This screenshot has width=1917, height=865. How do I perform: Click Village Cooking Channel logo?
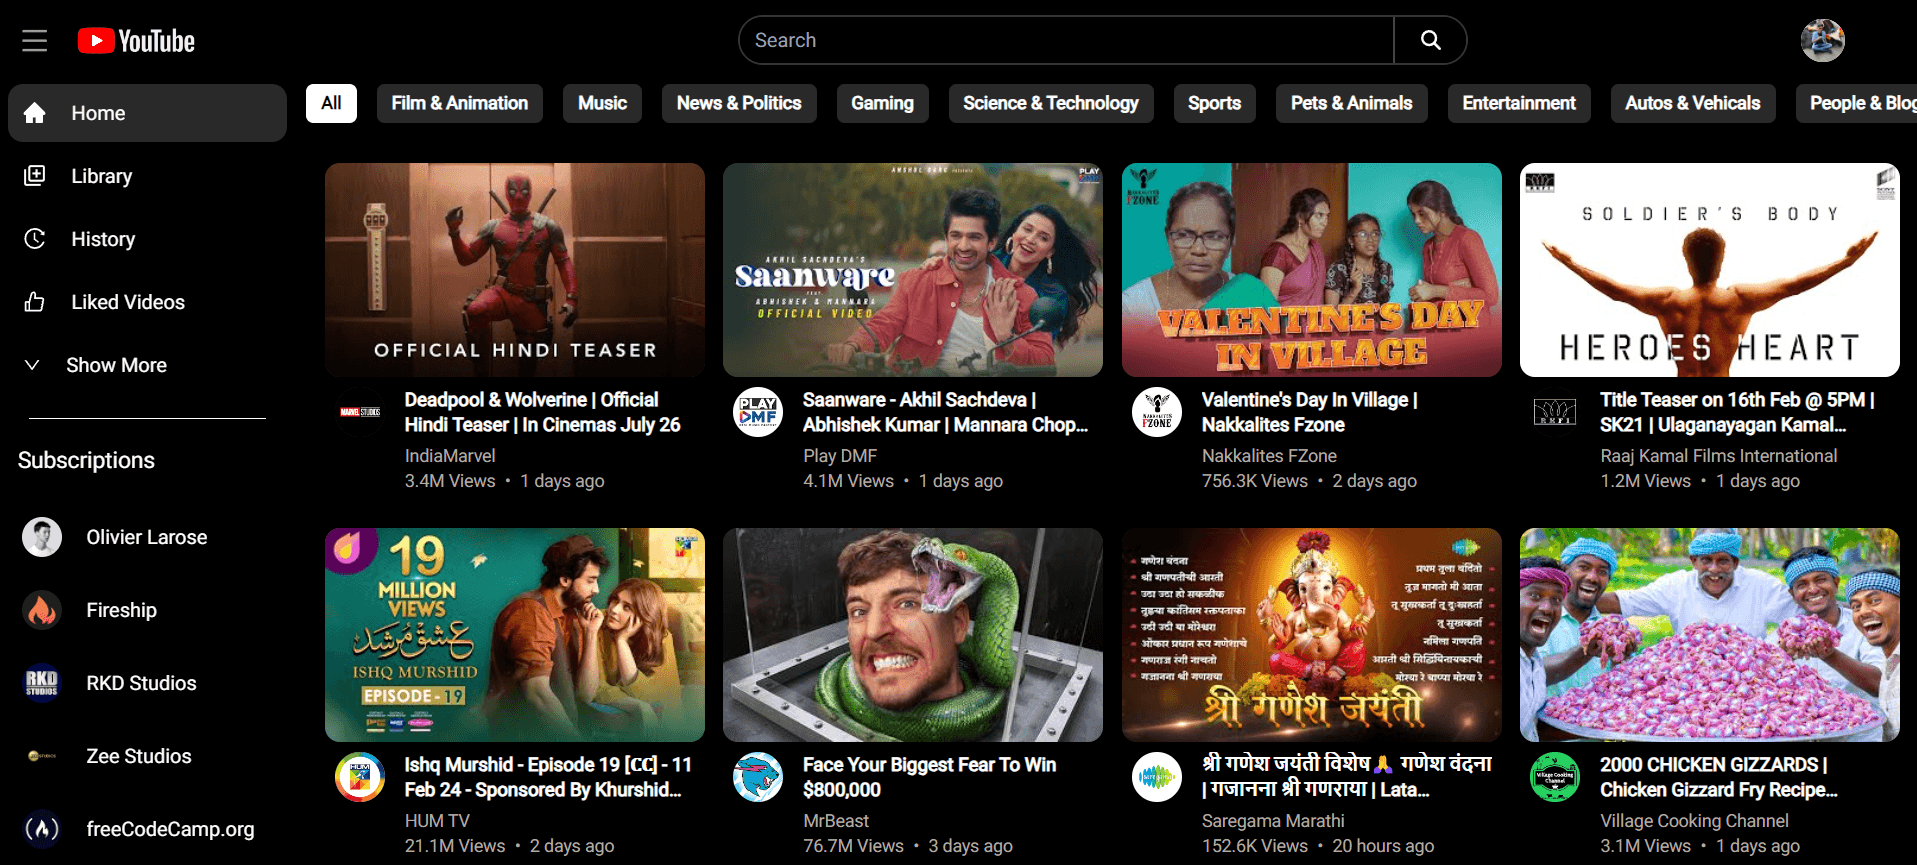coord(1555,777)
